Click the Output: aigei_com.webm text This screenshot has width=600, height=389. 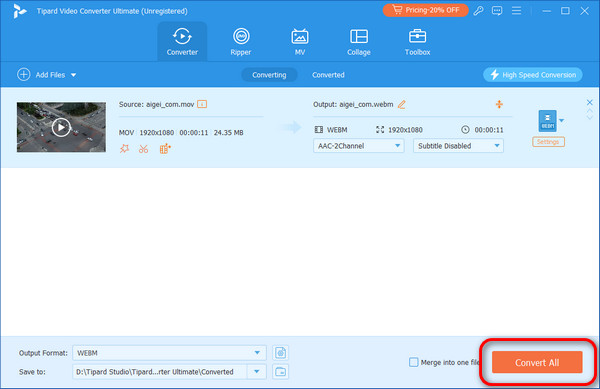[353, 104]
